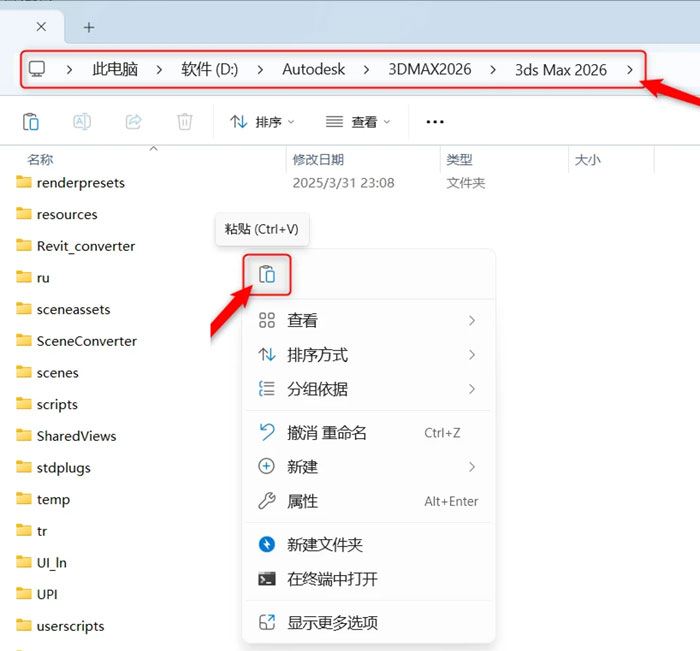This screenshot has width=700, height=651.
Task: Expand the chevron before 此电脑 in the address bar
Action: point(69,70)
